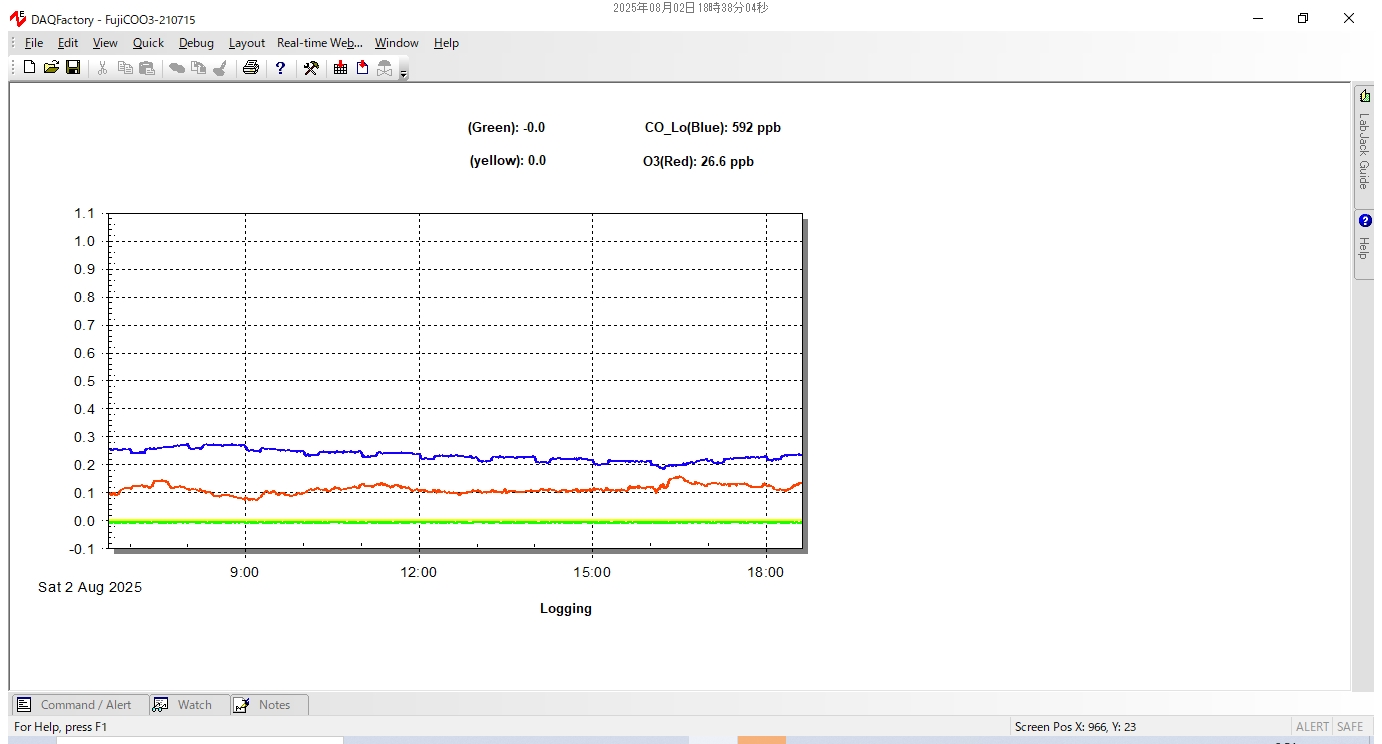This screenshot has height=744, width=1382.
Task: Click the grayed paintbrush toolbar icon
Action: coord(220,67)
